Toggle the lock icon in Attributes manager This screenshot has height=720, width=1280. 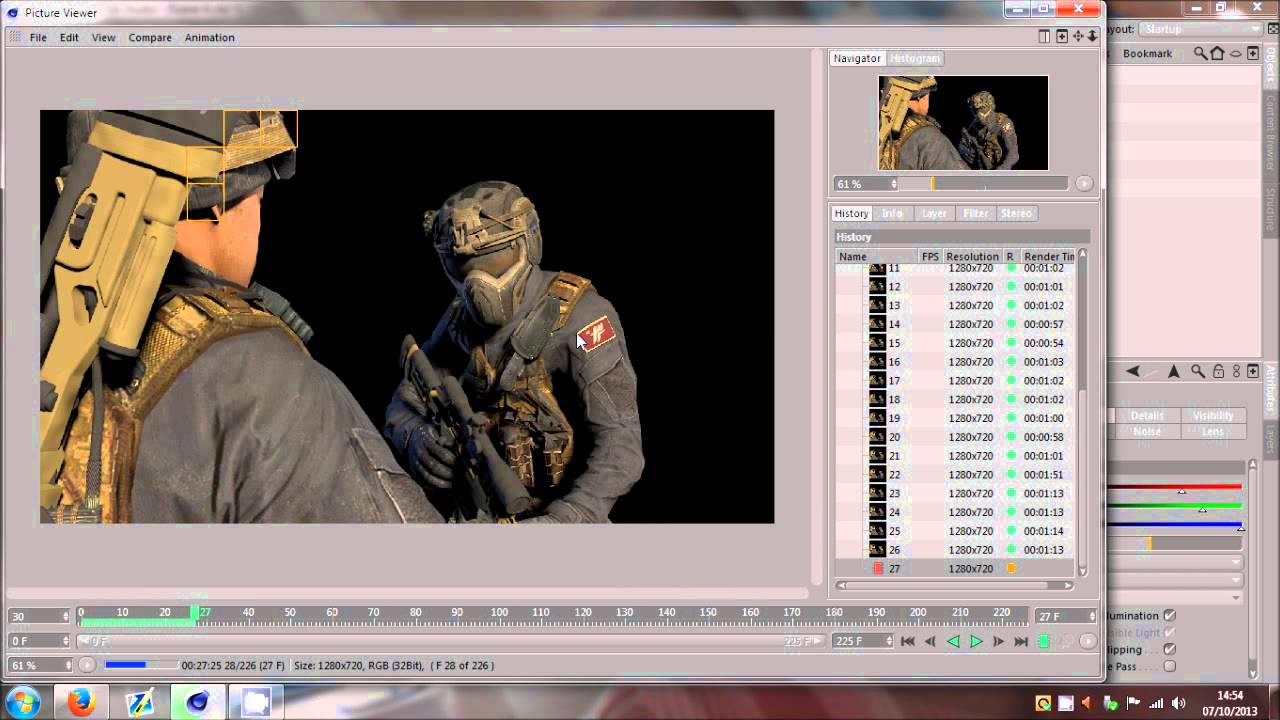pos(1218,371)
